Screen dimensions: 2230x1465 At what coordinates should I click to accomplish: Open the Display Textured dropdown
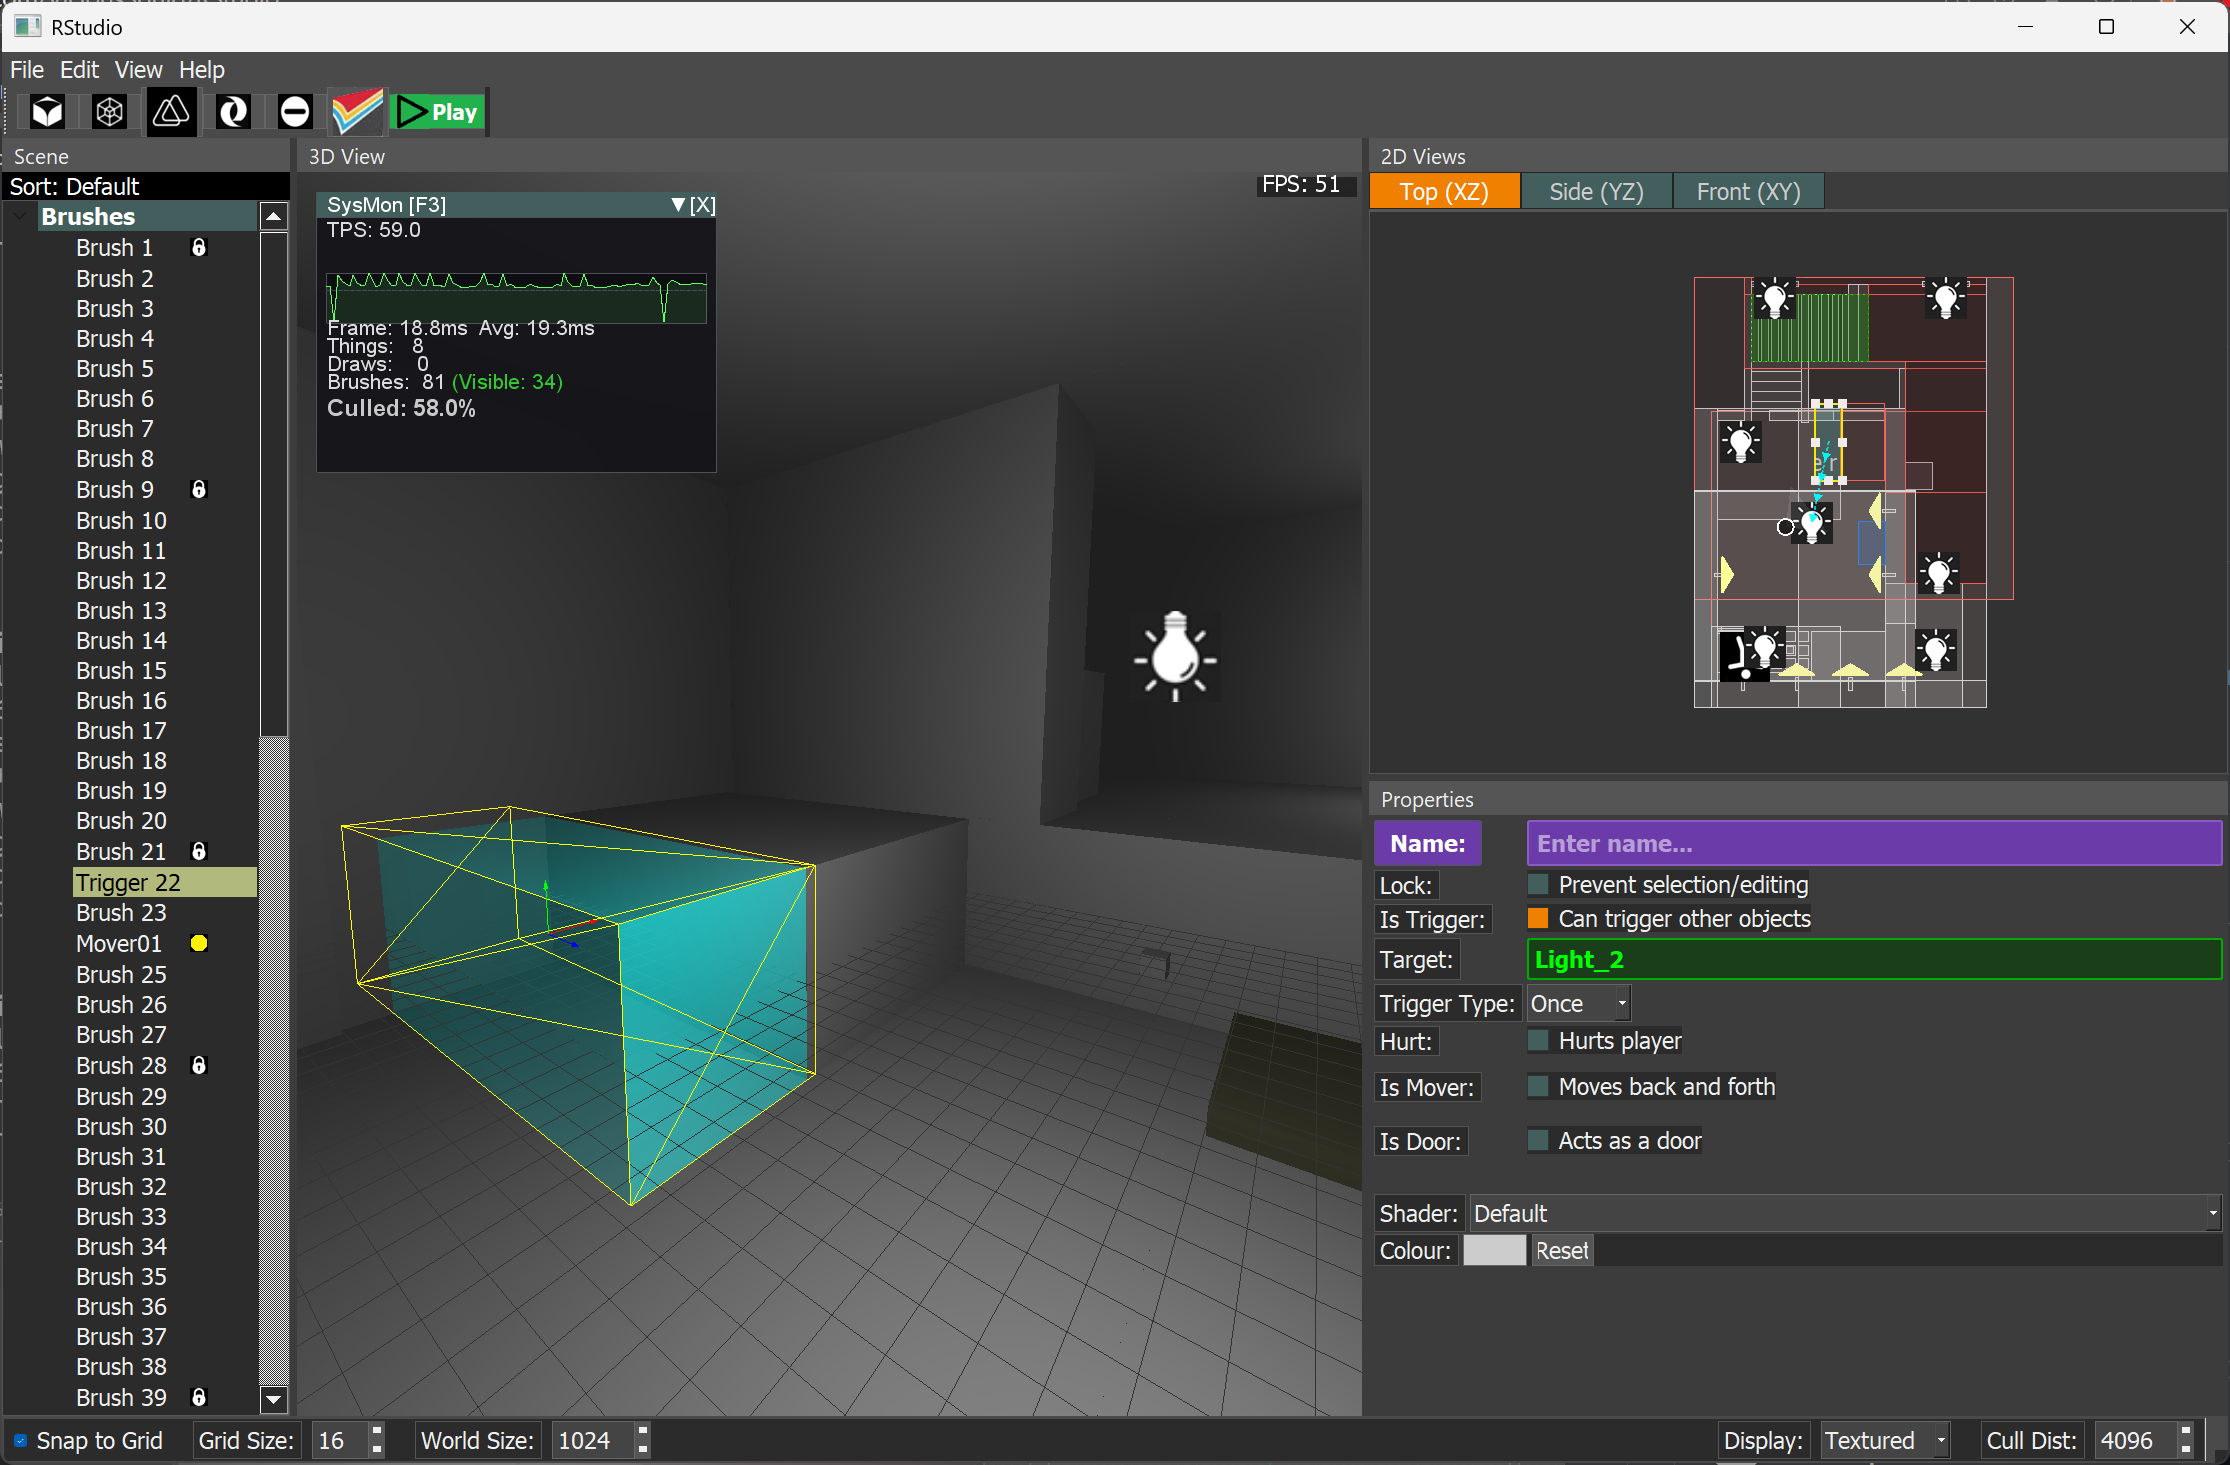point(1884,1441)
